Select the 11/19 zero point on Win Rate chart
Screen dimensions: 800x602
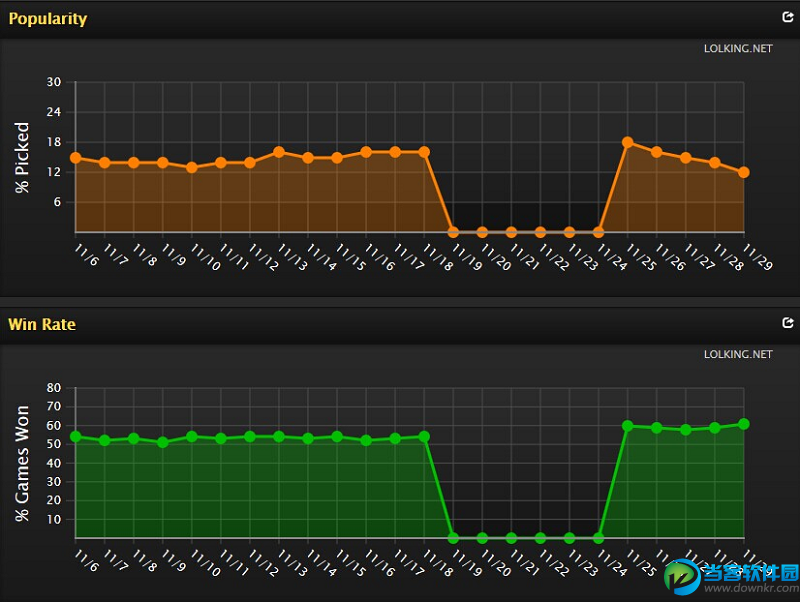(x=453, y=538)
